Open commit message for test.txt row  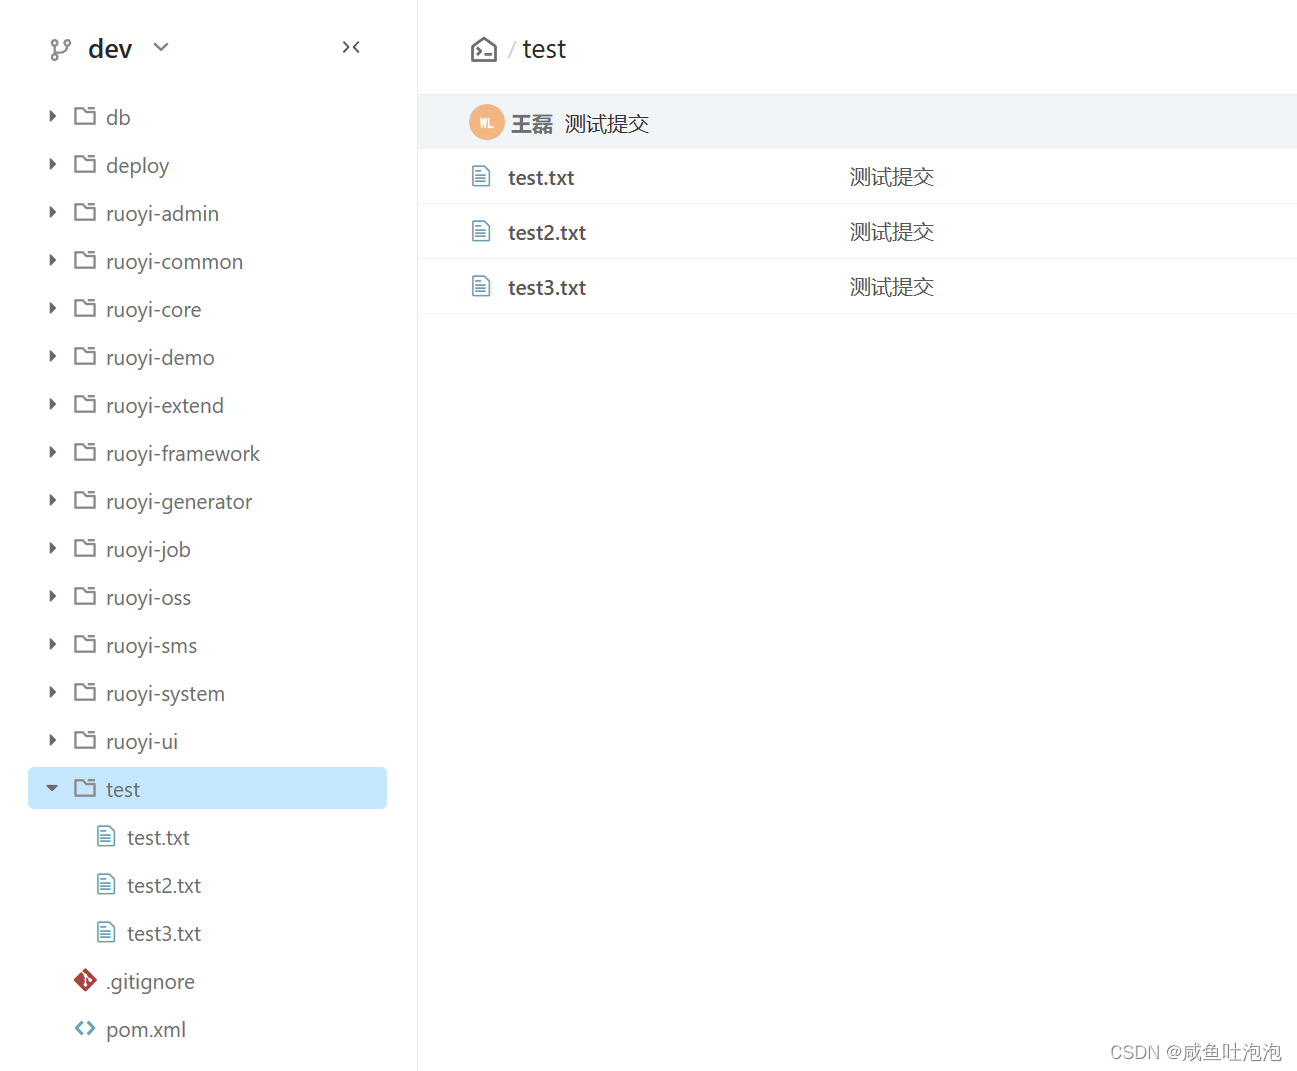pyautogui.click(x=892, y=177)
